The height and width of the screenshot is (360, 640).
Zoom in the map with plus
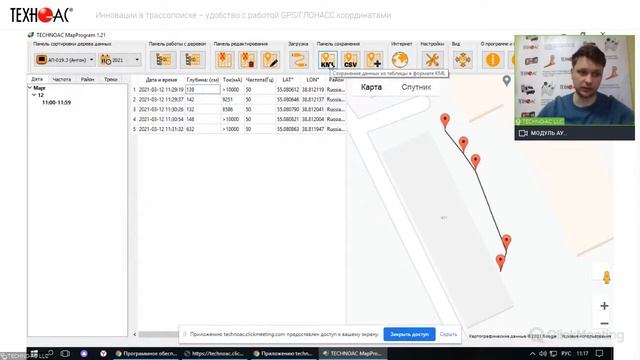(x=604, y=306)
